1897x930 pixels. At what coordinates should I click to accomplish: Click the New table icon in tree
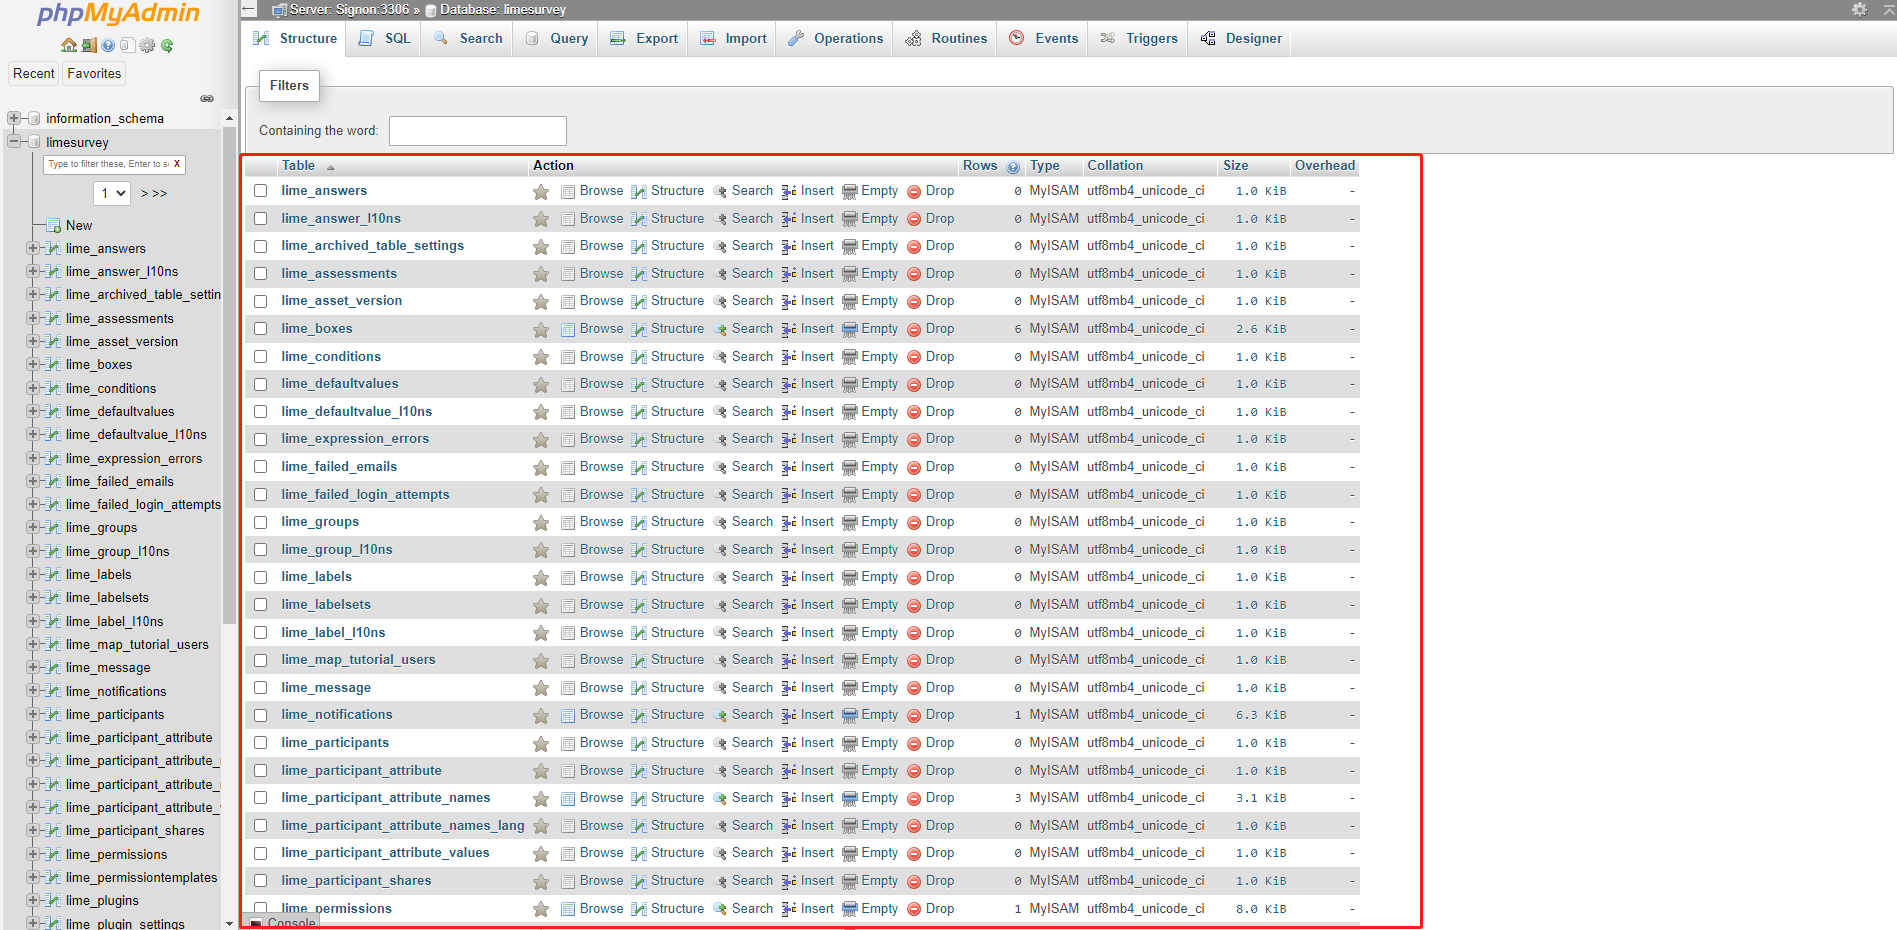coord(54,226)
